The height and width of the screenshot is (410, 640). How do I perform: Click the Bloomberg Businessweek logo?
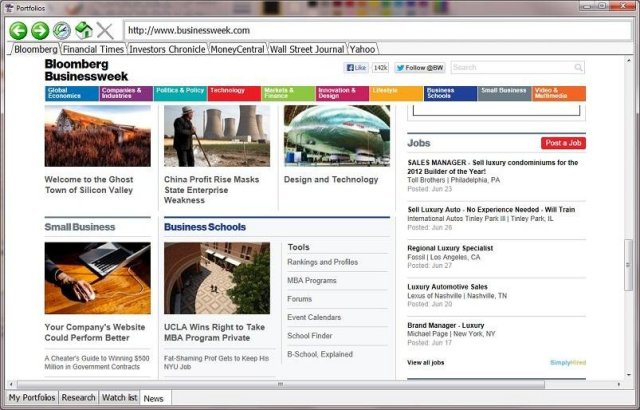click(86, 70)
